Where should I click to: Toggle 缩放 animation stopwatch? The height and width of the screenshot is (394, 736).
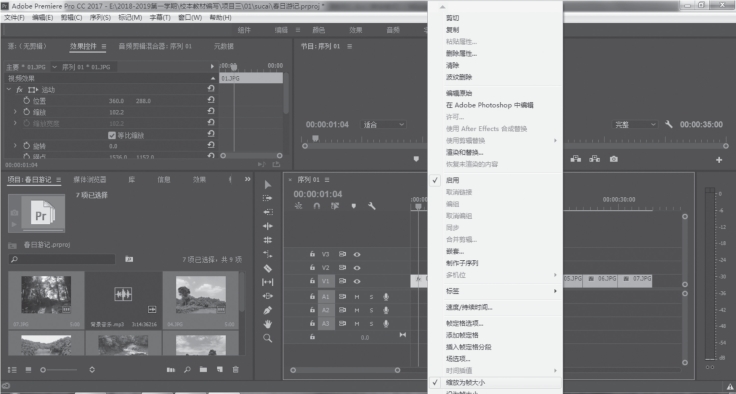[26, 112]
